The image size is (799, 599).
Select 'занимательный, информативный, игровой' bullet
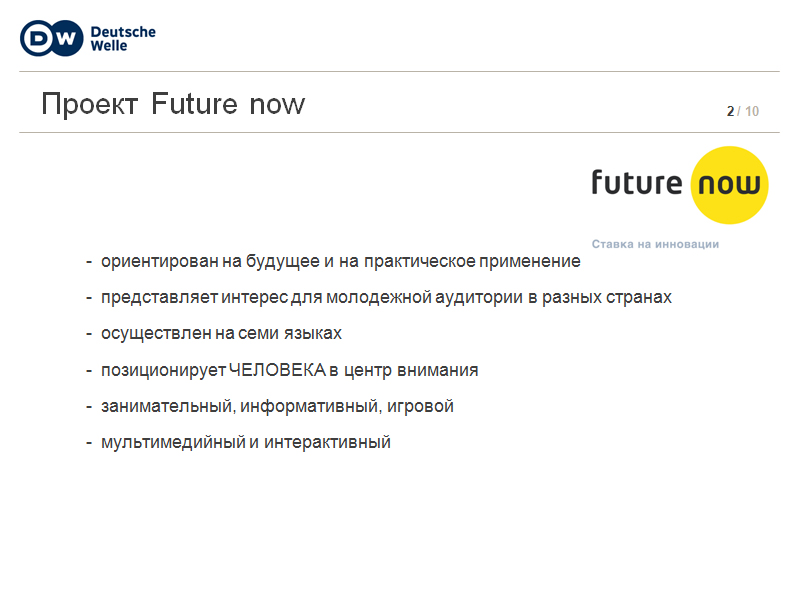277,406
